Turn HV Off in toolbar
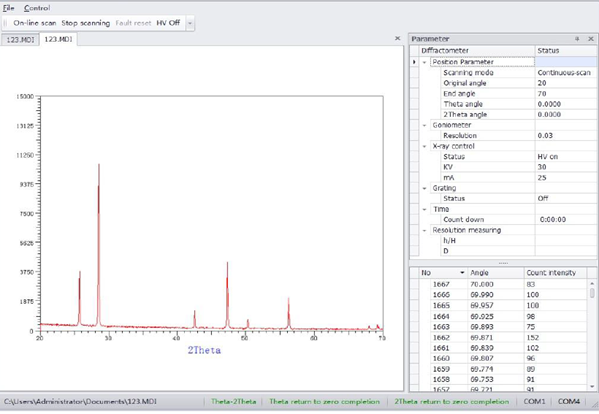Image resolution: width=599 pixels, height=414 pixels. 168,23
